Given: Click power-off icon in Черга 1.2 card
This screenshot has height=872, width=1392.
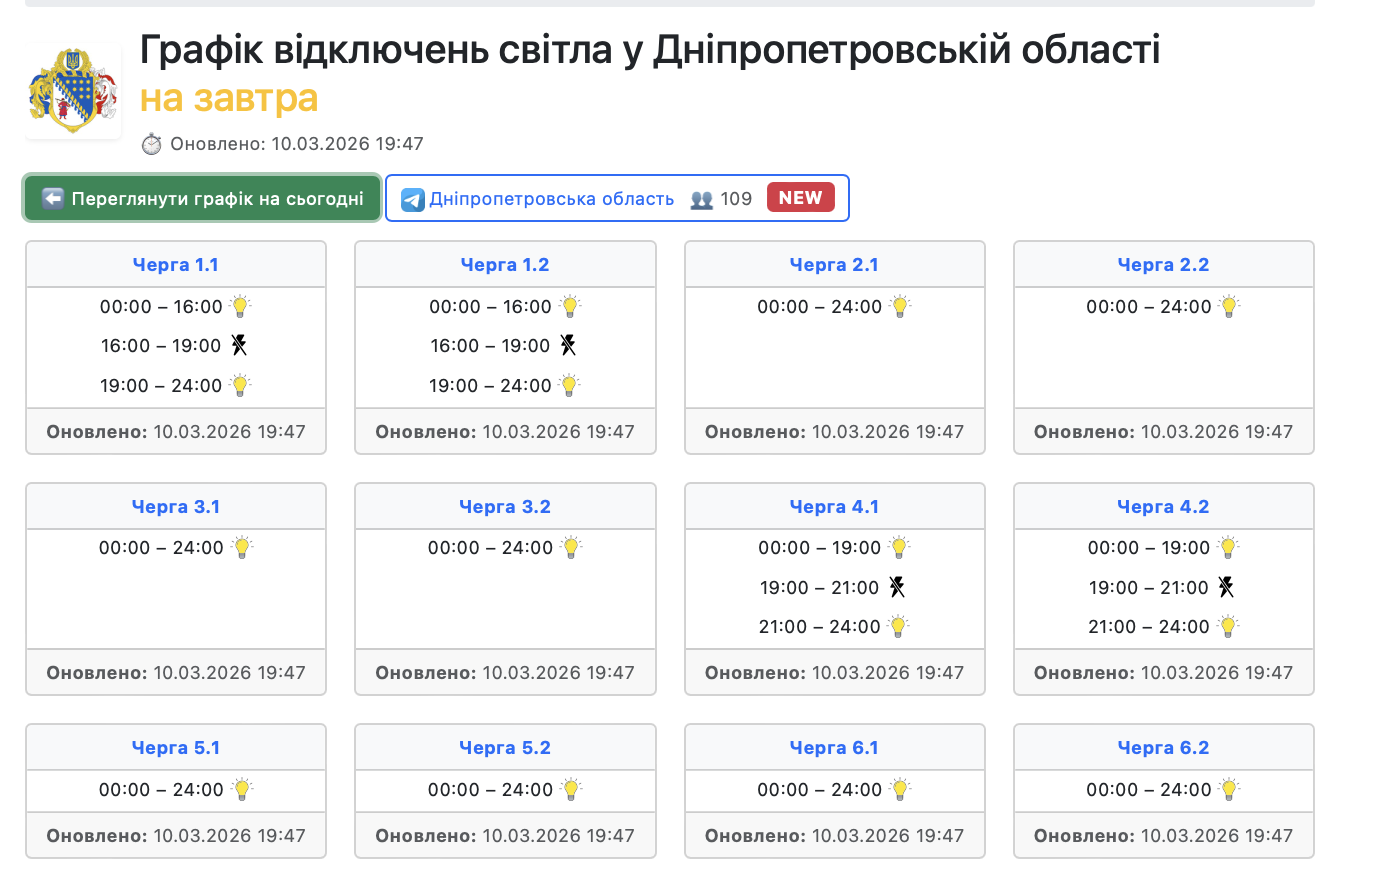Looking at the screenshot, I should (x=568, y=345).
